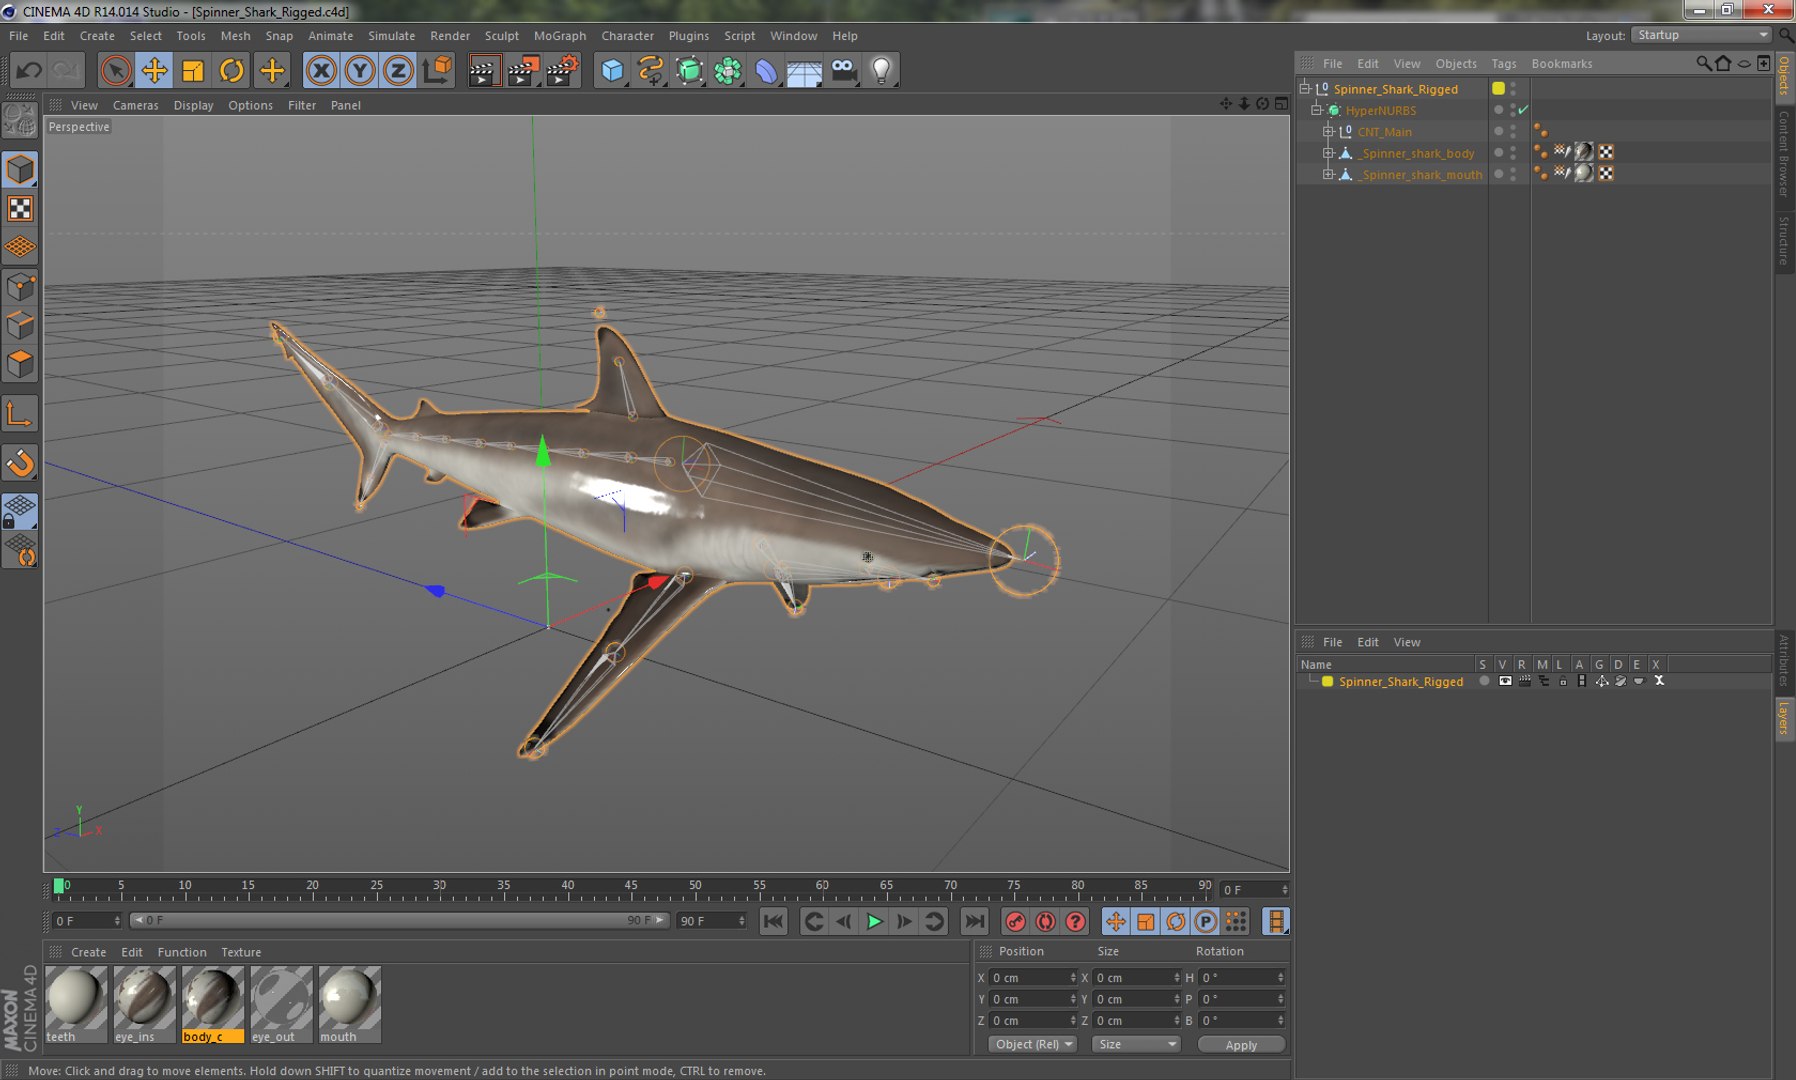Activate the Rotate tool
This screenshot has width=1796, height=1080.
[x=232, y=70]
